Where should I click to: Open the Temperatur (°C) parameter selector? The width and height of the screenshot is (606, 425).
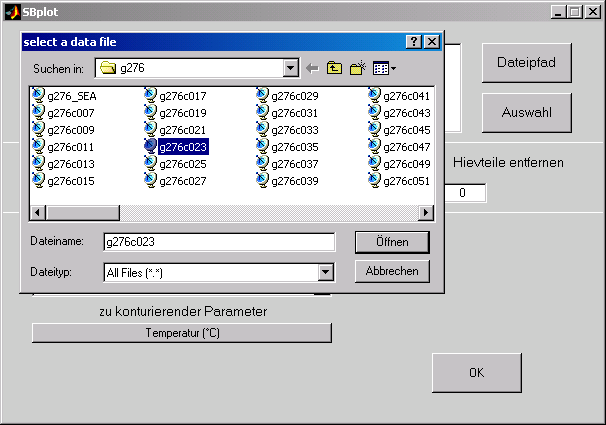(x=182, y=333)
